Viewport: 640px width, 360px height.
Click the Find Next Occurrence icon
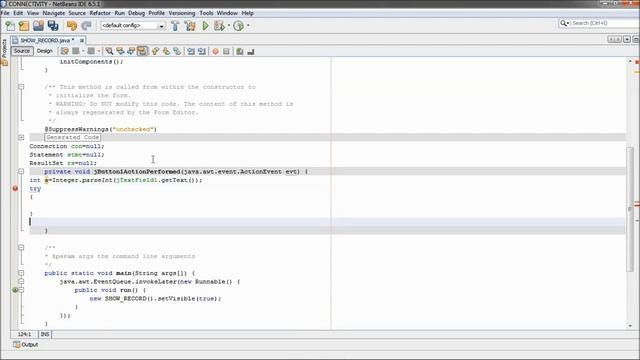131,51
